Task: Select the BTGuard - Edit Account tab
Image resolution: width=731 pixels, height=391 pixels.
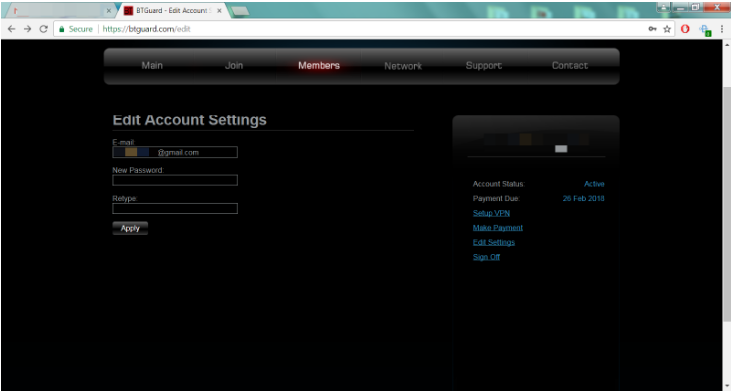Action: click(x=172, y=10)
